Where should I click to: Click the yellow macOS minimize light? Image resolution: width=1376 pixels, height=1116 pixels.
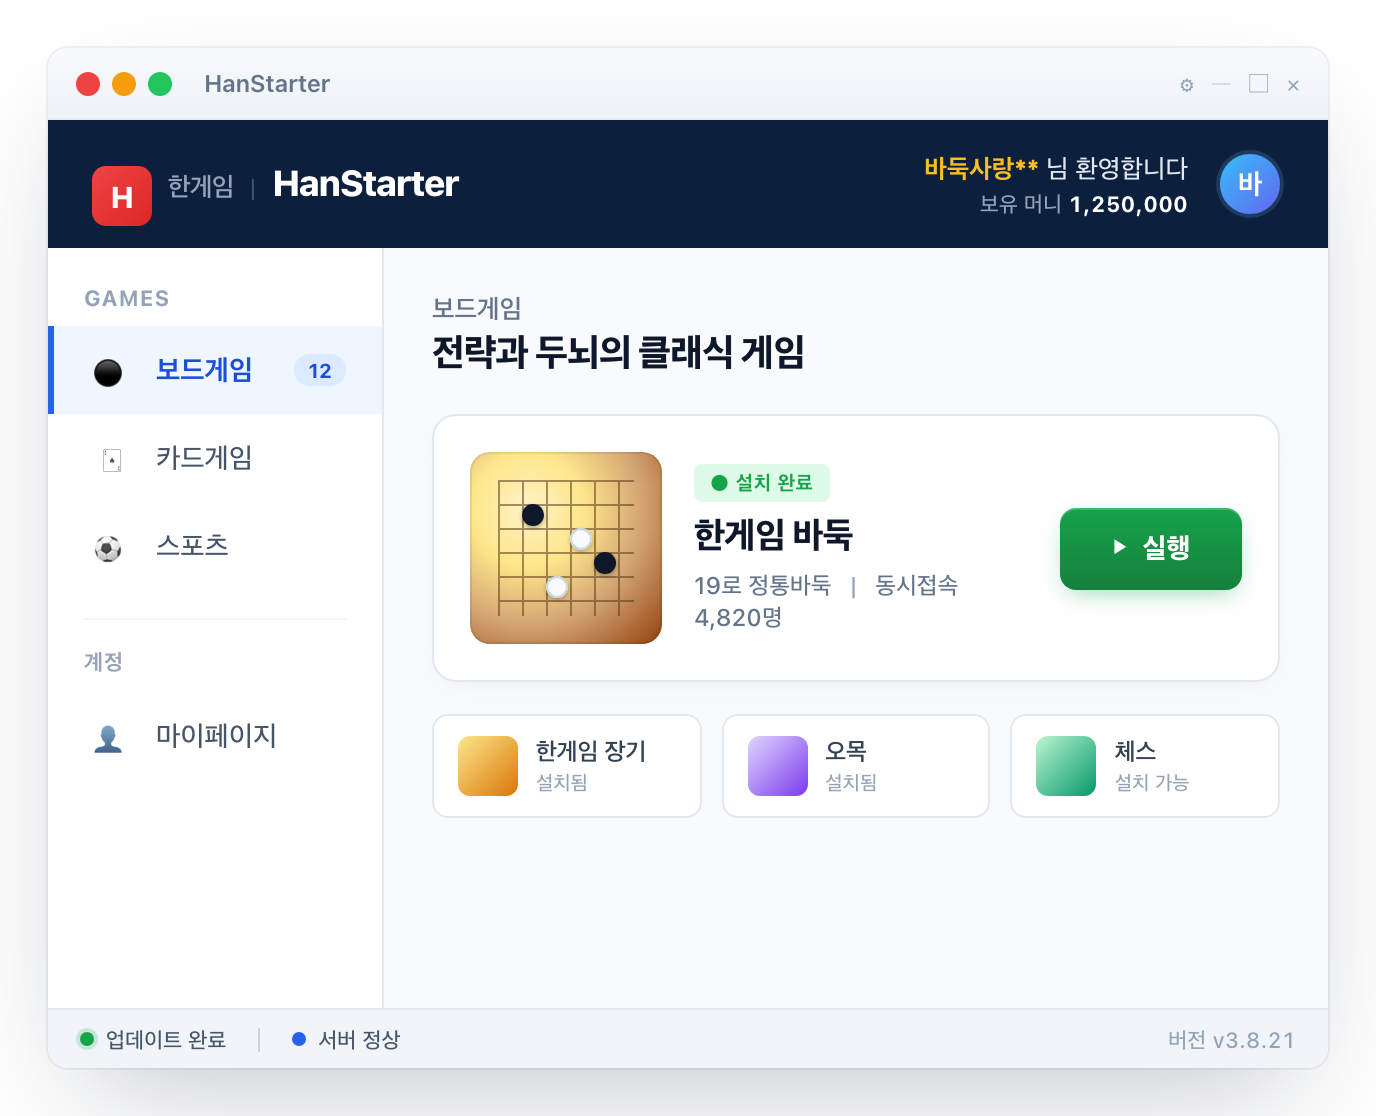[124, 84]
